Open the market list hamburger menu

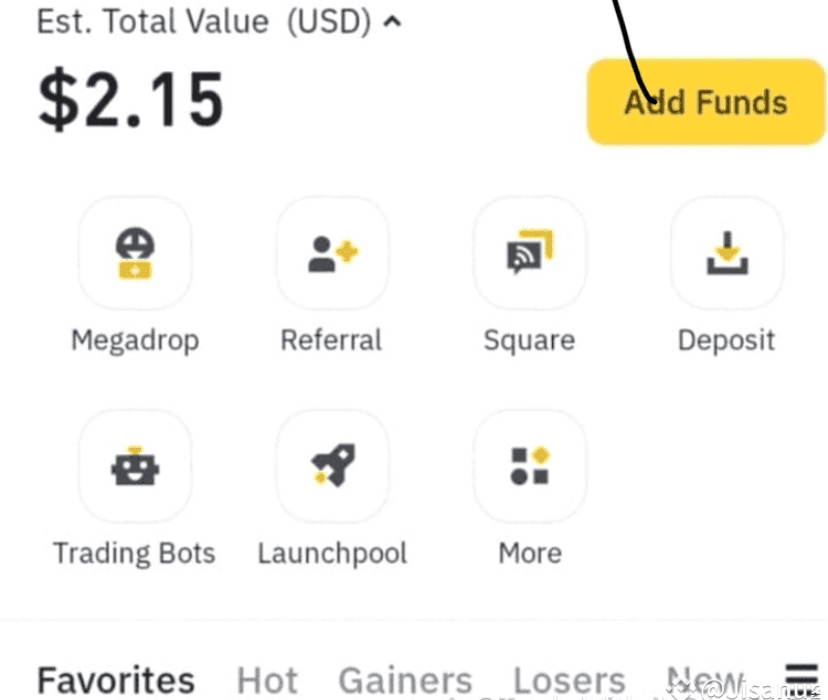[802, 678]
